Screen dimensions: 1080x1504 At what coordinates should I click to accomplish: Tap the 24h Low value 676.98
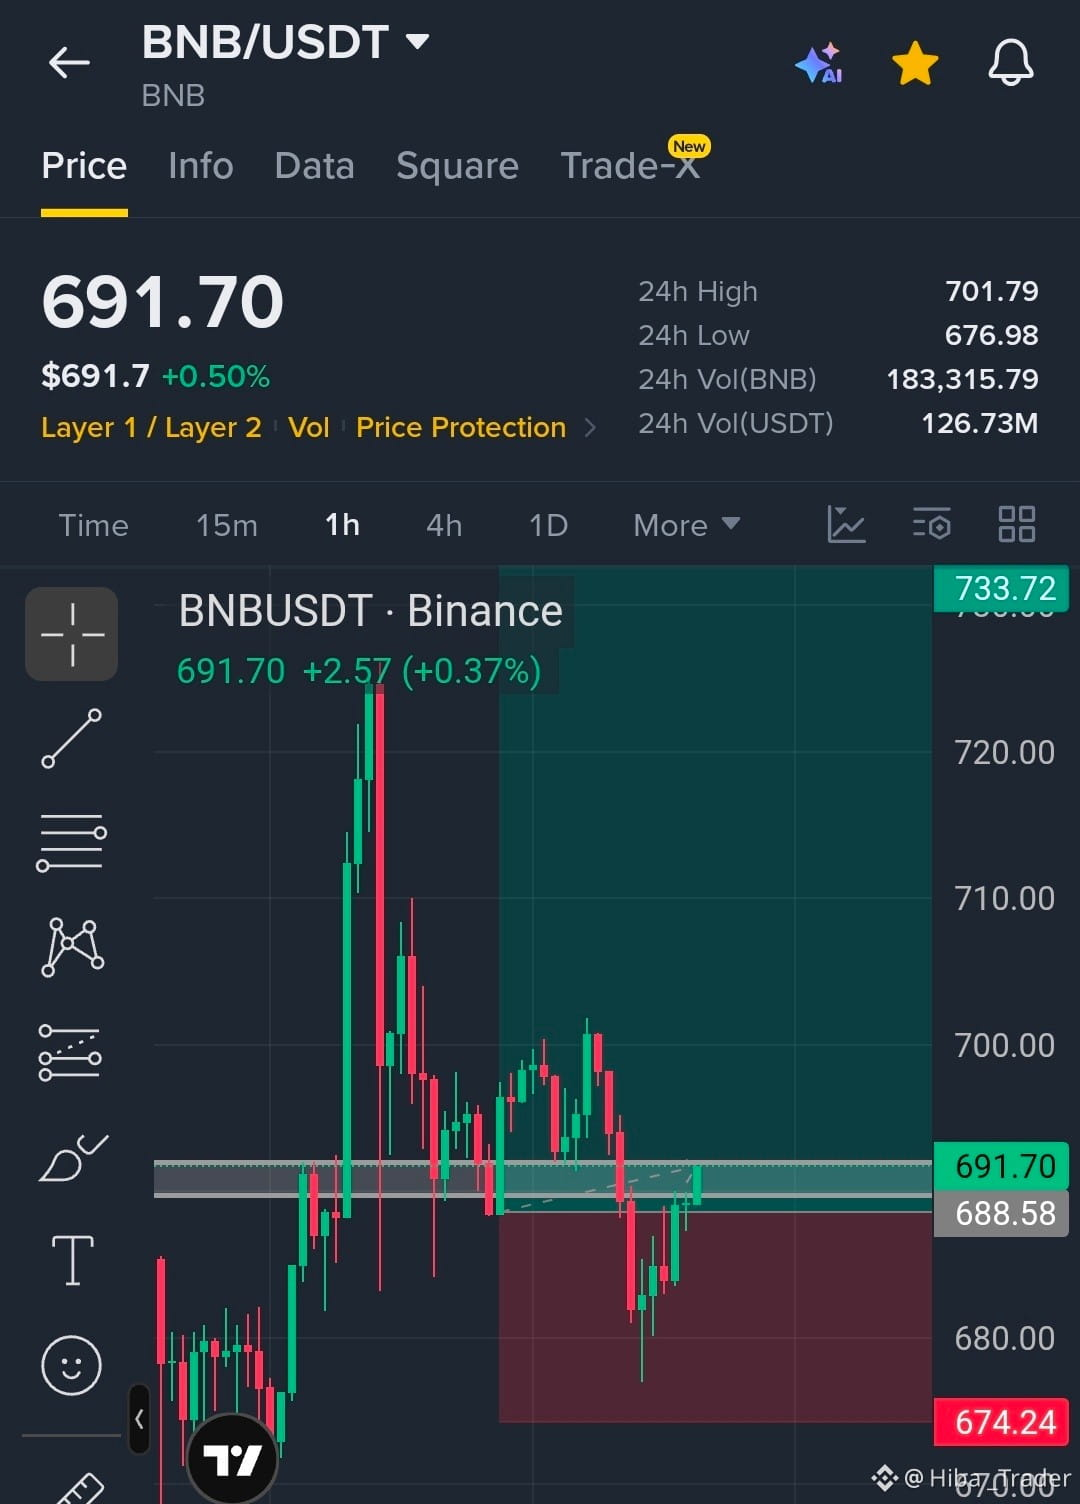point(992,335)
